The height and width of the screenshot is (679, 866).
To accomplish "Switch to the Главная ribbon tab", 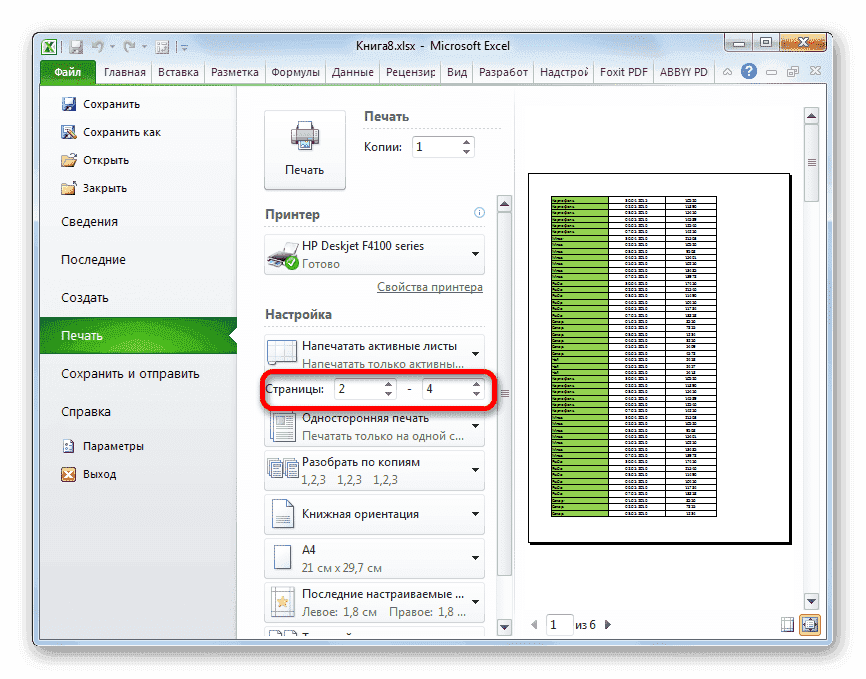I will tap(124, 72).
